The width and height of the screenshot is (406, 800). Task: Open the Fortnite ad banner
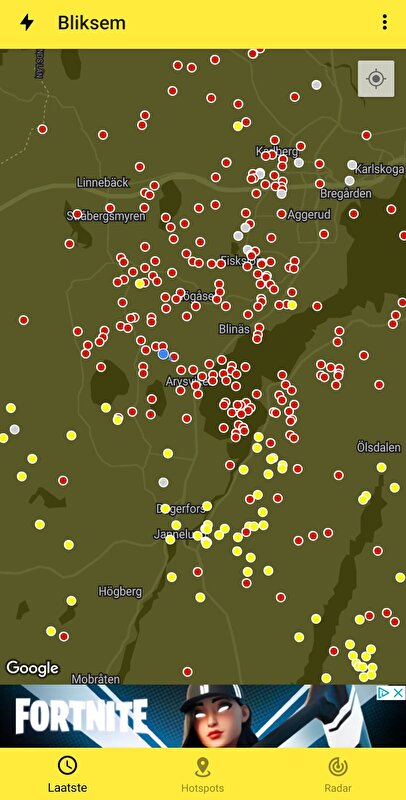[x=203, y=716]
